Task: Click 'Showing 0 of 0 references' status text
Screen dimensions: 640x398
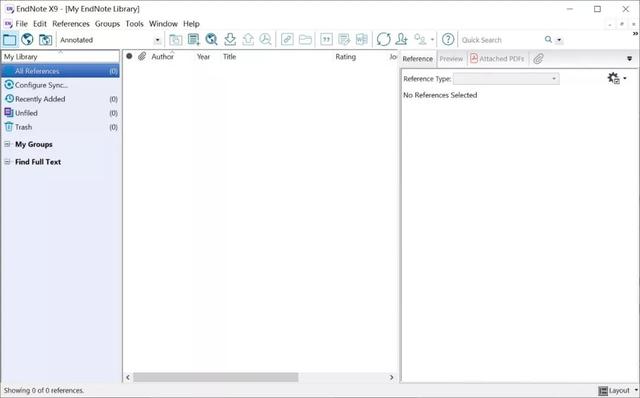Action: pos(44,390)
